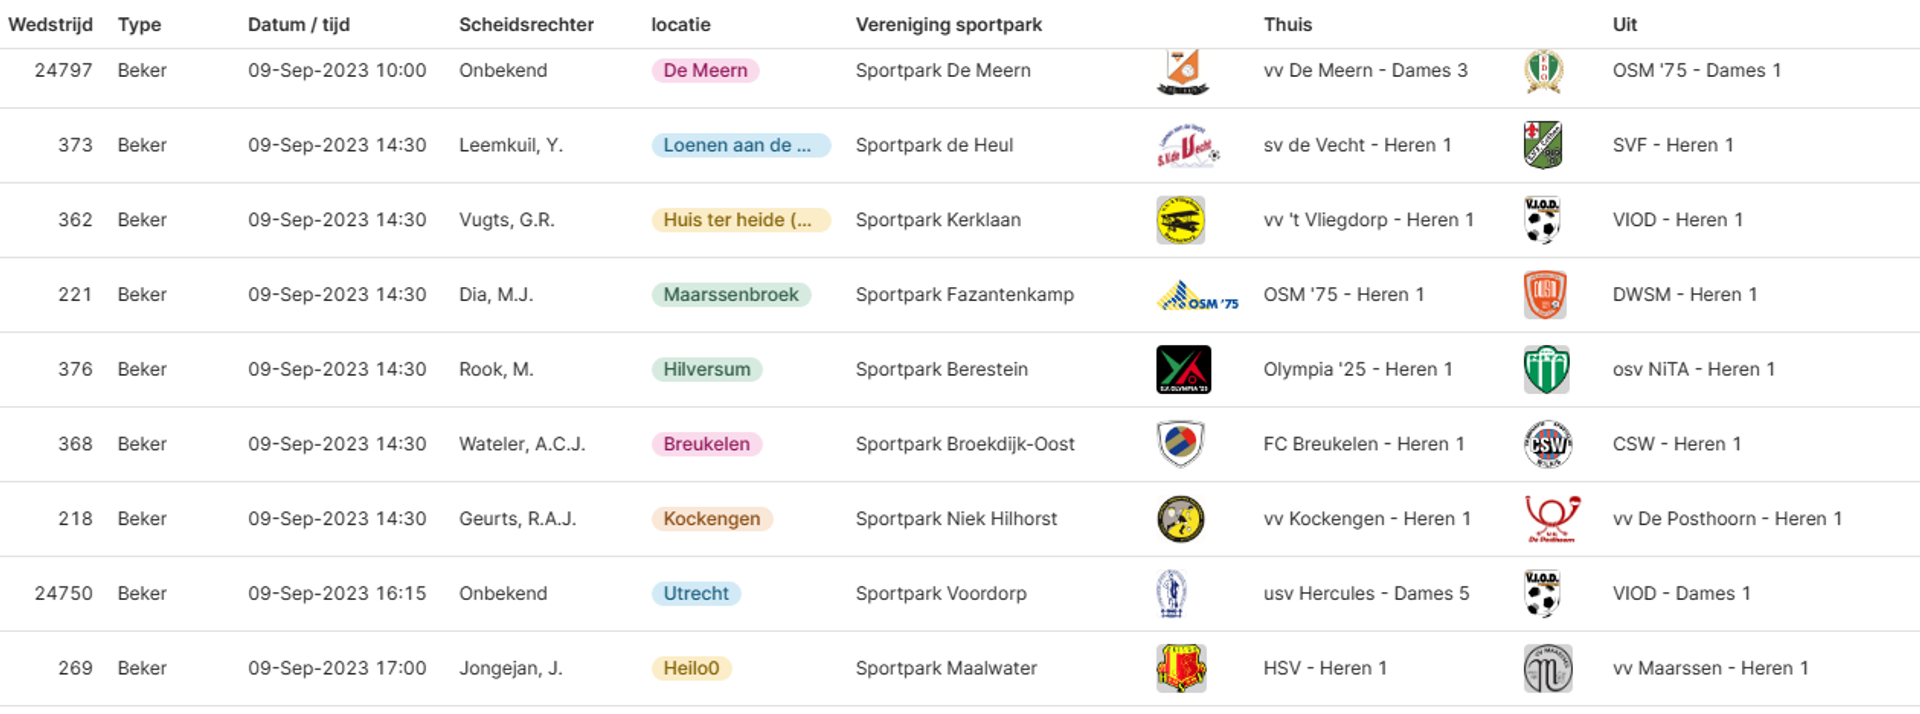Click the DWSM orange shield logo
1920x714 pixels.
(1544, 295)
